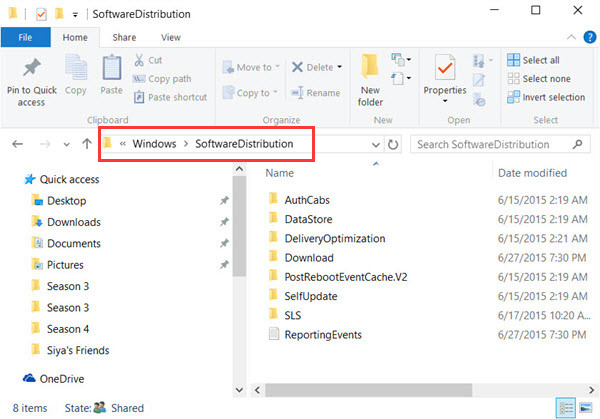The image size is (600, 419).
Task: Click the refresh icon beside address bar
Action: coord(393,145)
